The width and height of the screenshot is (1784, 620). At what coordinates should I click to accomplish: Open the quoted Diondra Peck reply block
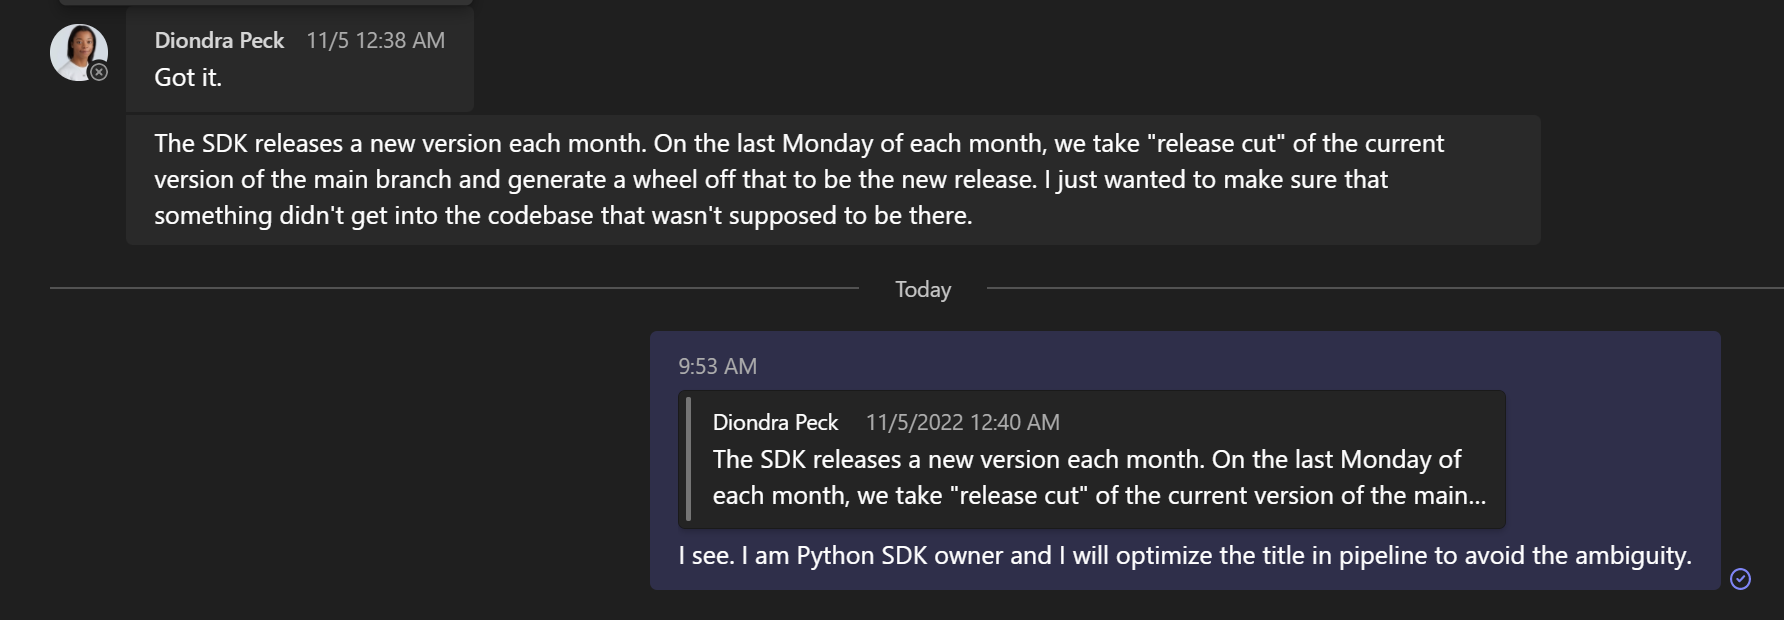coord(1091,459)
